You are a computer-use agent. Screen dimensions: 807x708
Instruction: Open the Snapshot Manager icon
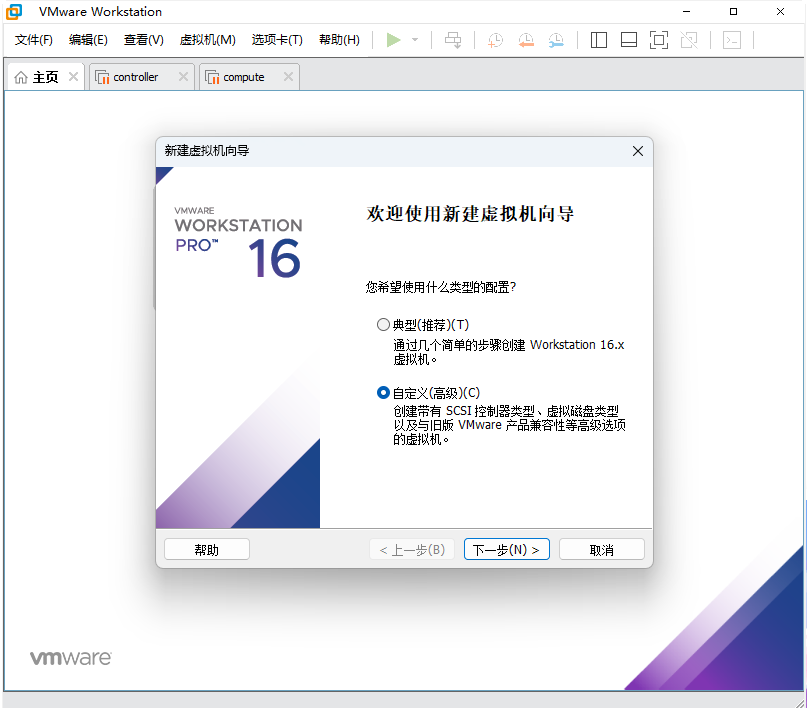pos(556,40)
